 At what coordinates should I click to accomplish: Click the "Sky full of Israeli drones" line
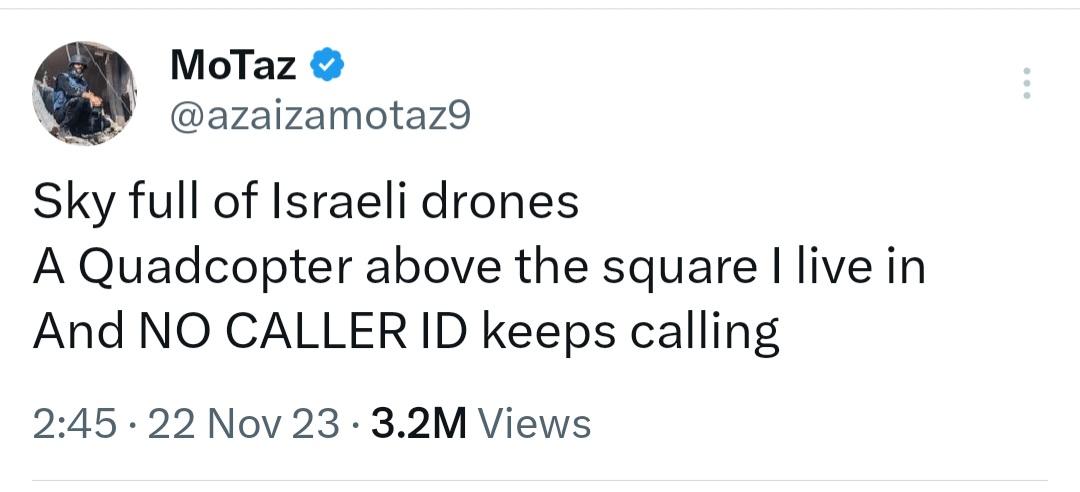[x=306, y=201]
